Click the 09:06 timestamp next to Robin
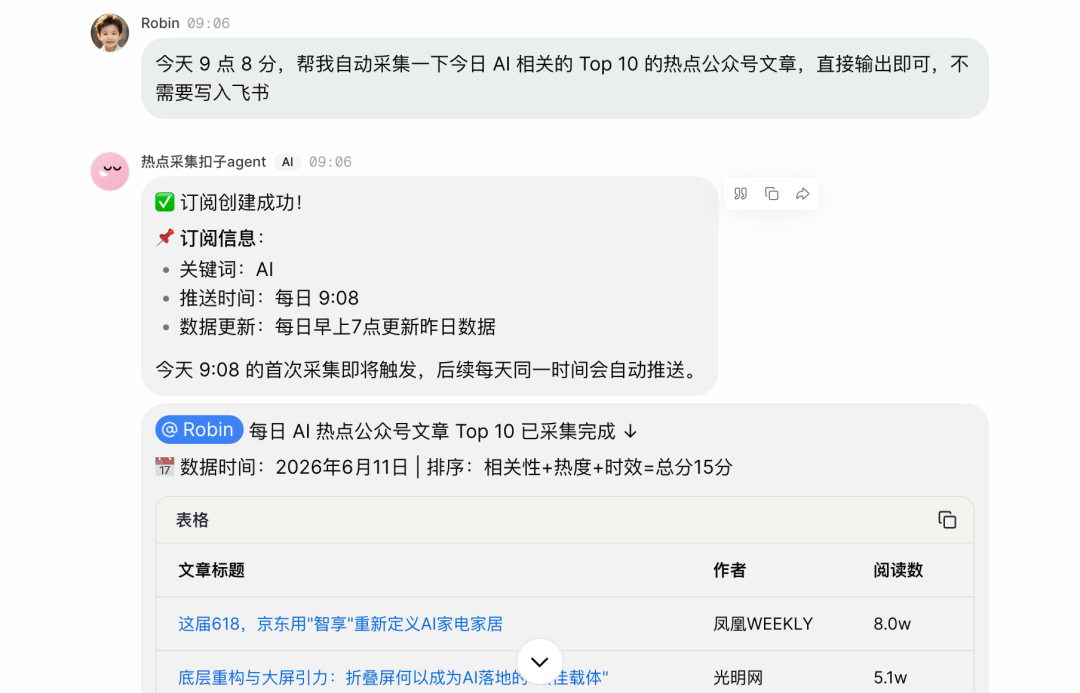 (x=208, y=23)
